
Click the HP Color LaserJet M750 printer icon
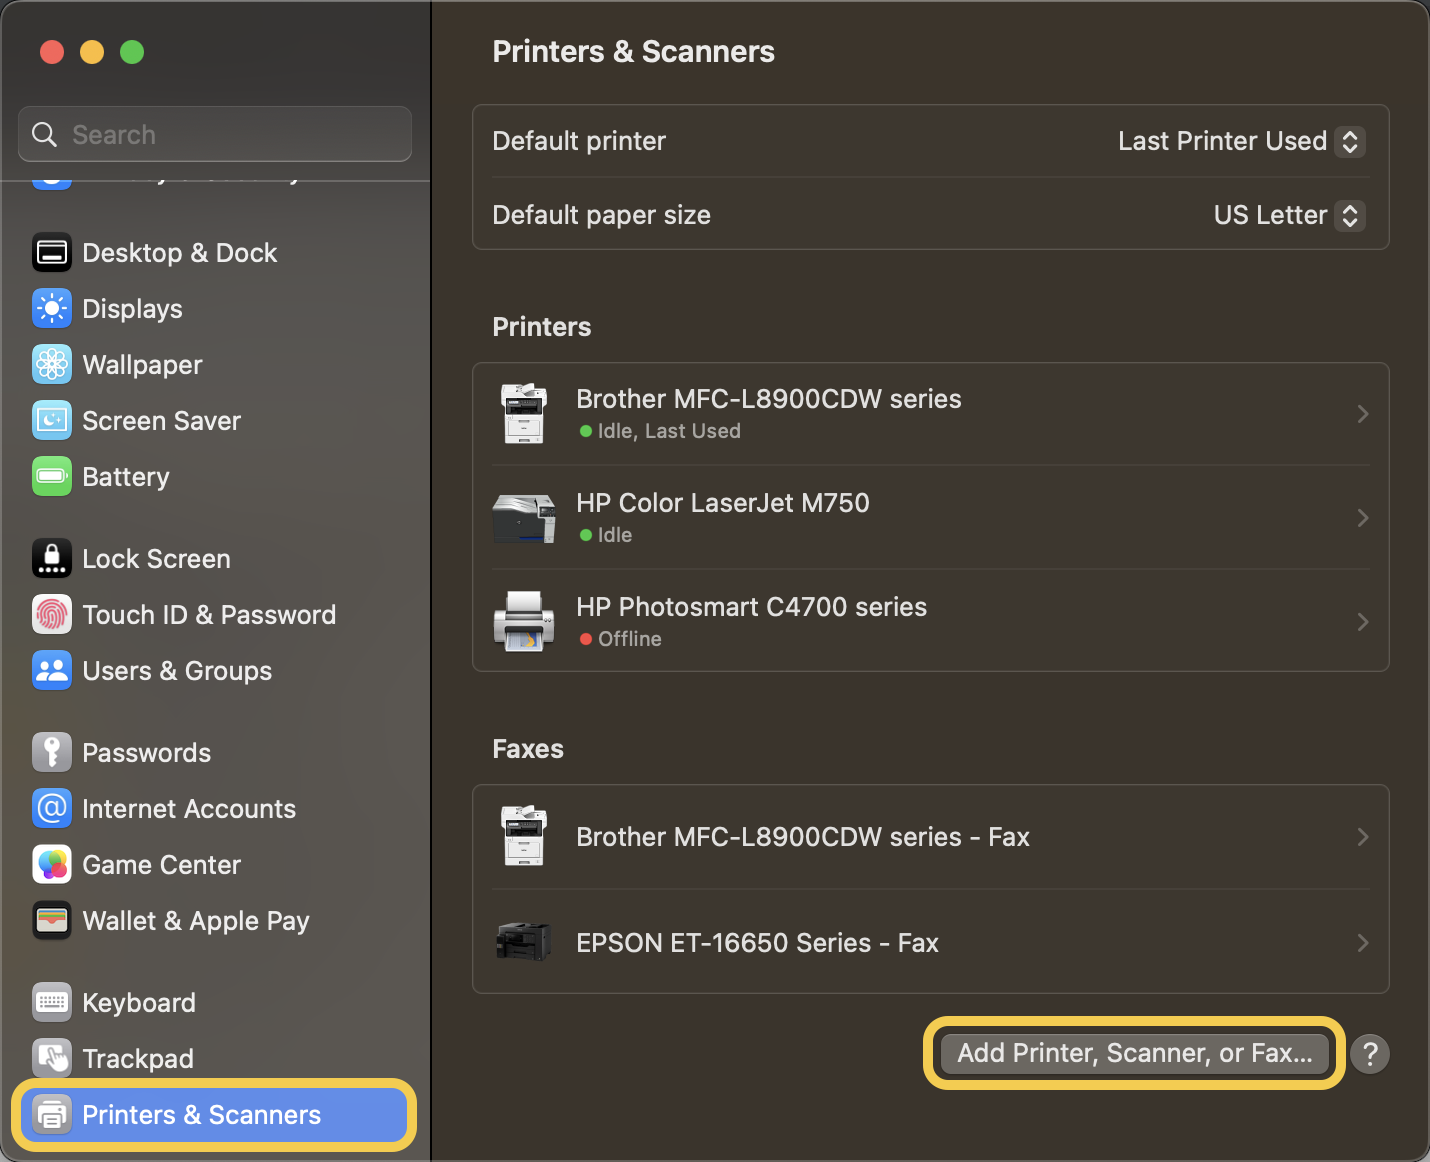coord(525,518)
